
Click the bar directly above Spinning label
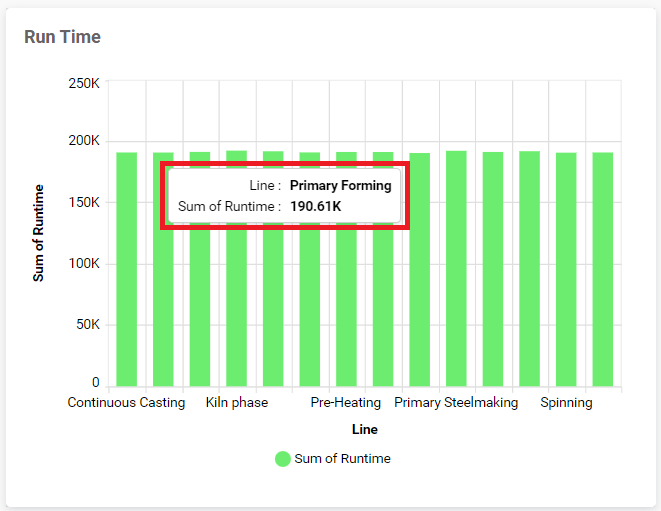(566, 269)
